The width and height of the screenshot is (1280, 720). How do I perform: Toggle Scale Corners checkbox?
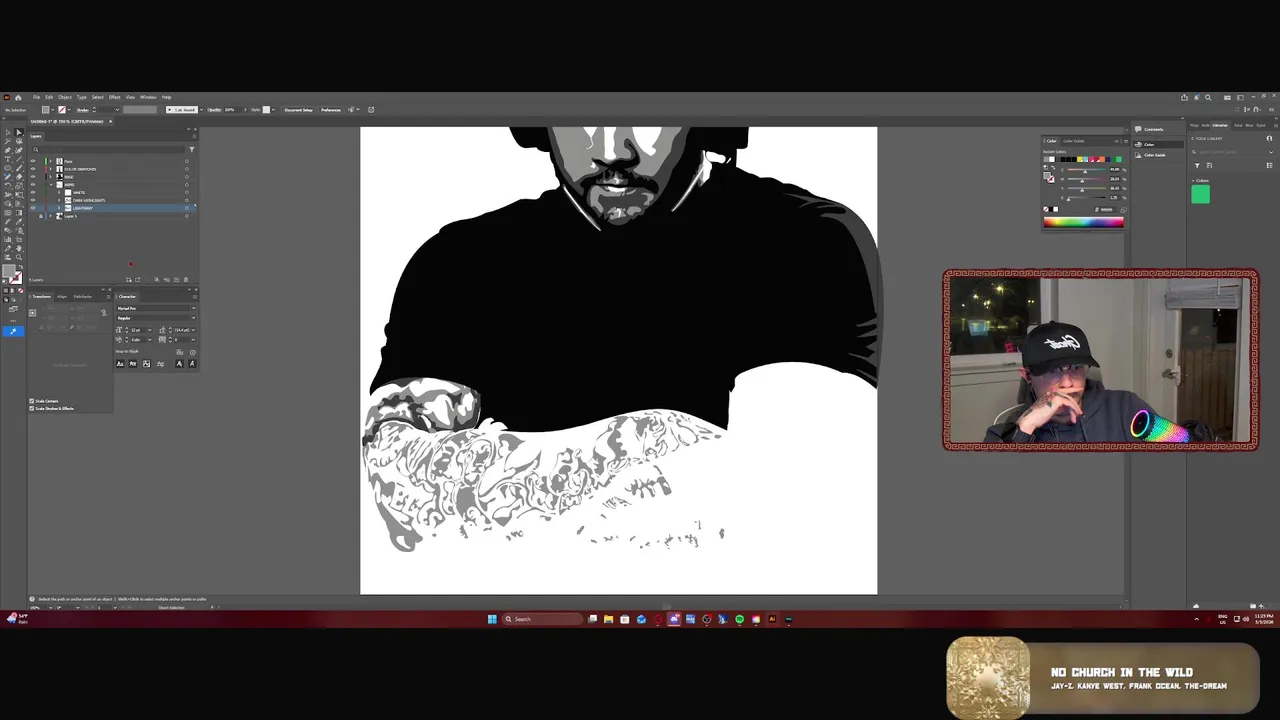(32, 401)
